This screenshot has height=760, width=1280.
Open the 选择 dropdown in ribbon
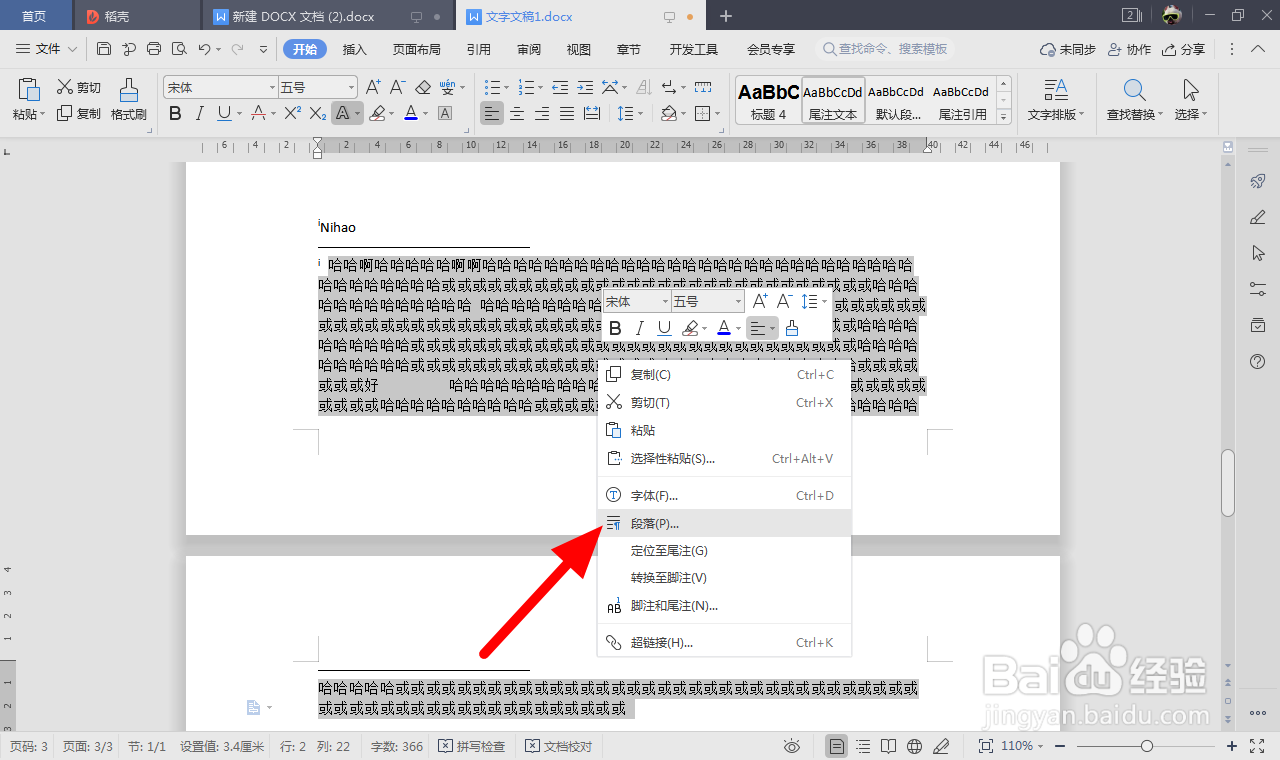pyautogui.click(x=1191, y=100)
